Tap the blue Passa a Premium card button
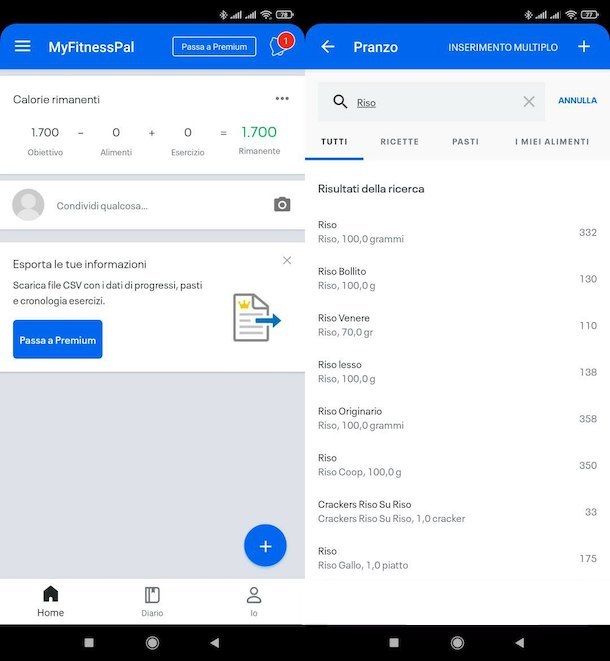 58,339
